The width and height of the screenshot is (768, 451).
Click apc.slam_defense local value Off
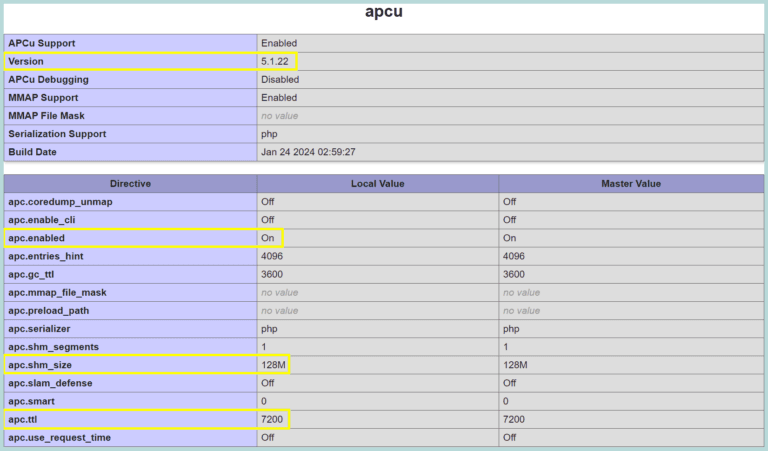(267, 383)
